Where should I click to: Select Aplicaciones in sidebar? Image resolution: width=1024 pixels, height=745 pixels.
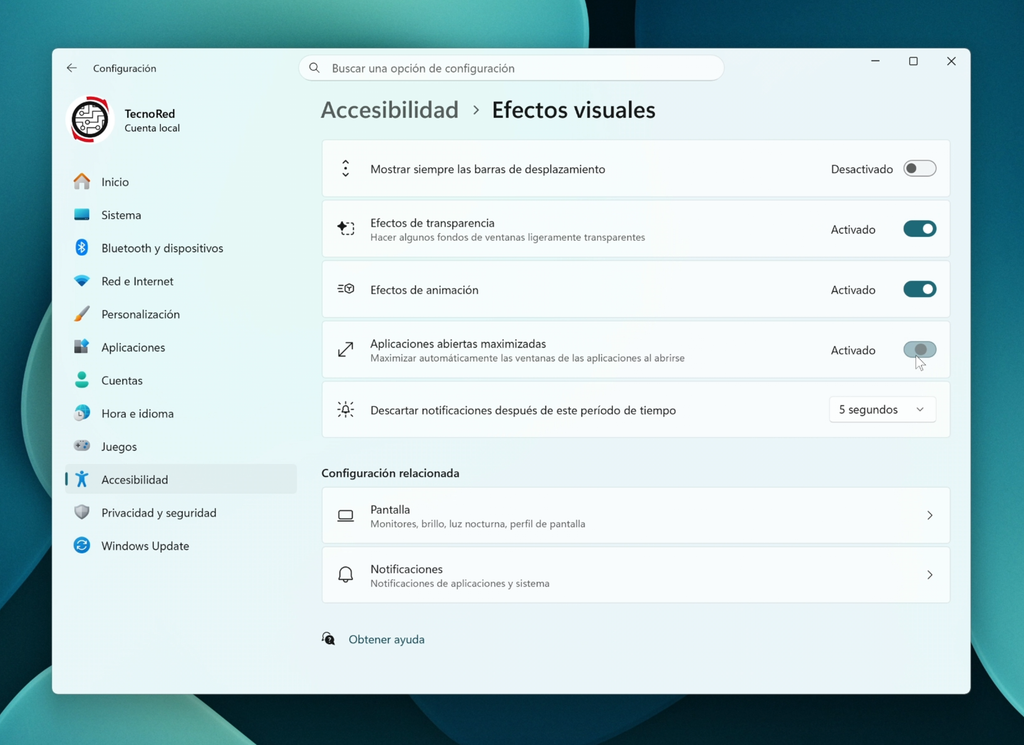[x=181, y=347]
